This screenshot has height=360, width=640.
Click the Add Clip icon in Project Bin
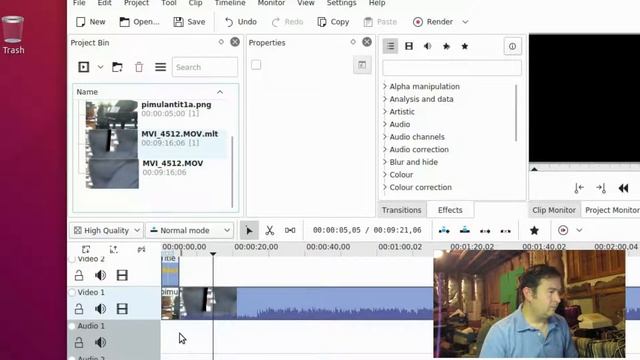(84, 67)
